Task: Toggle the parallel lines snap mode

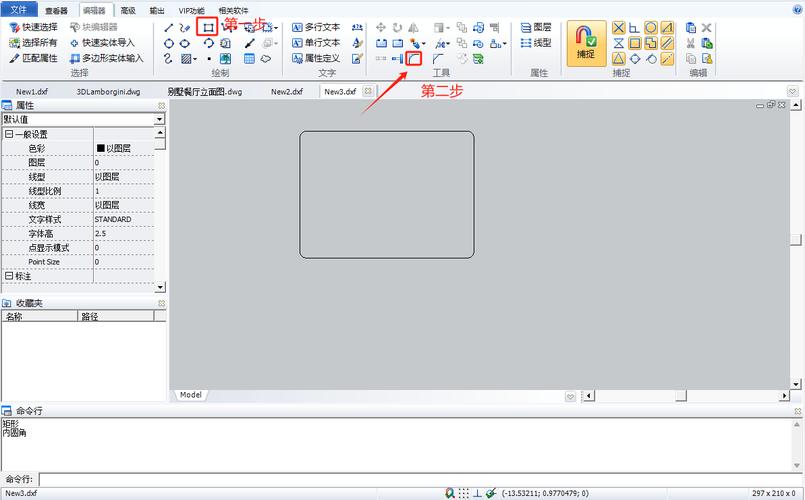Action: click(667, 43)
